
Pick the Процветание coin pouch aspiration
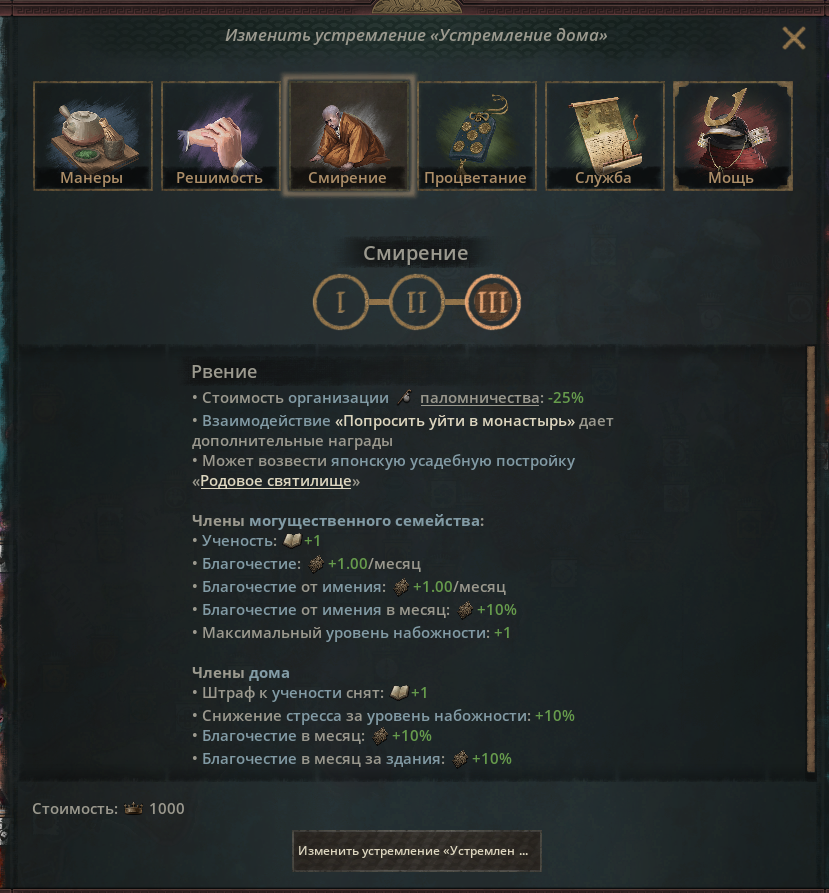point(477,136)
